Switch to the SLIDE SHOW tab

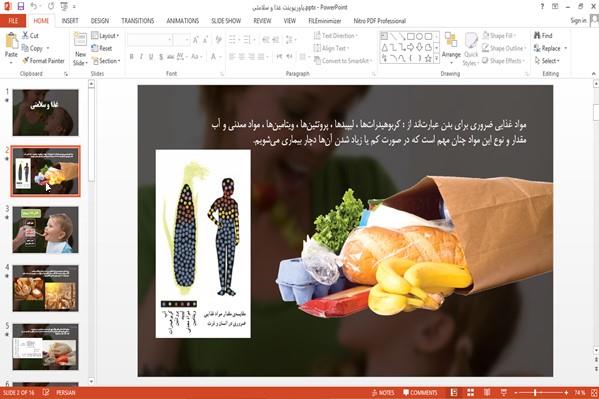coord(226,21)
